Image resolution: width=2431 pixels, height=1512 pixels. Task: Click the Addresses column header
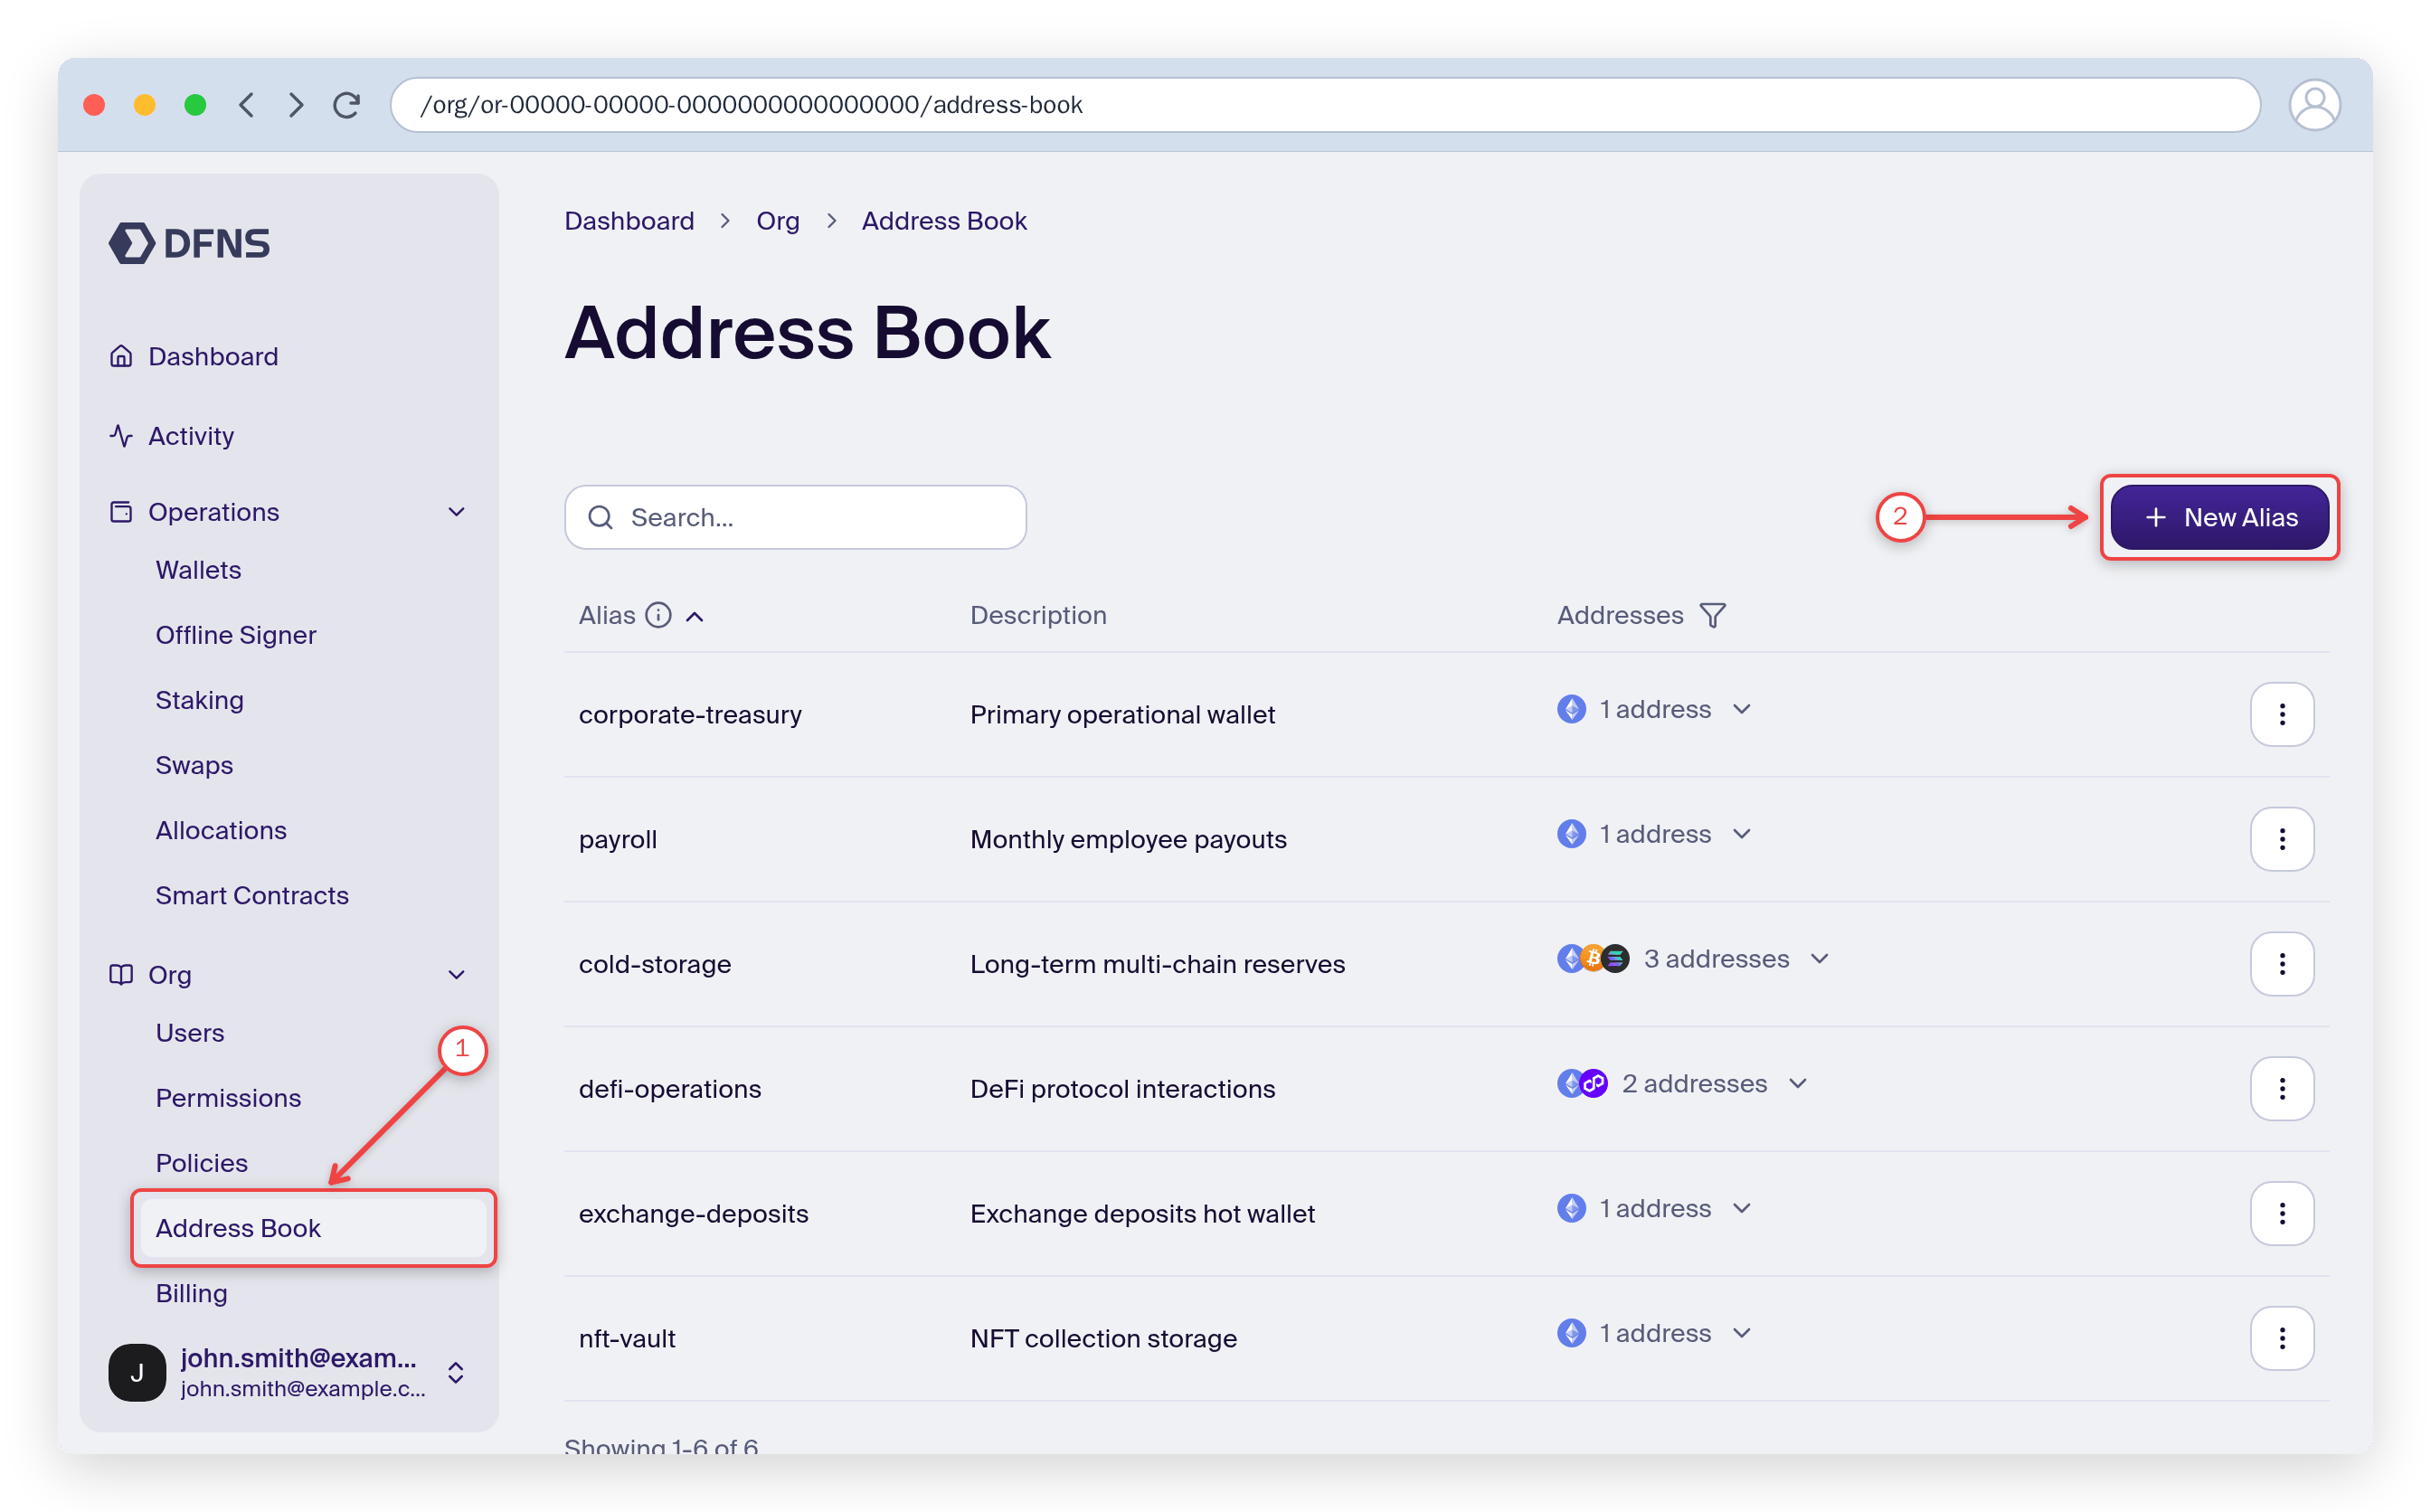point(1620,615)
